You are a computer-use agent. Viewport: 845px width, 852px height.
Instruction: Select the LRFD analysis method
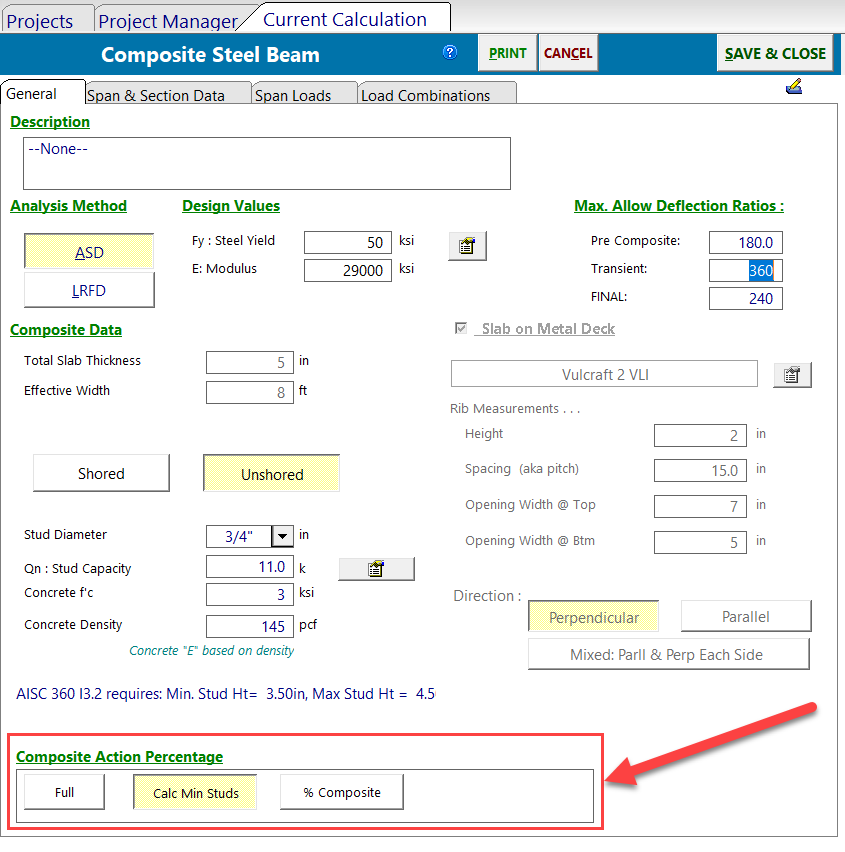point(89,291)
